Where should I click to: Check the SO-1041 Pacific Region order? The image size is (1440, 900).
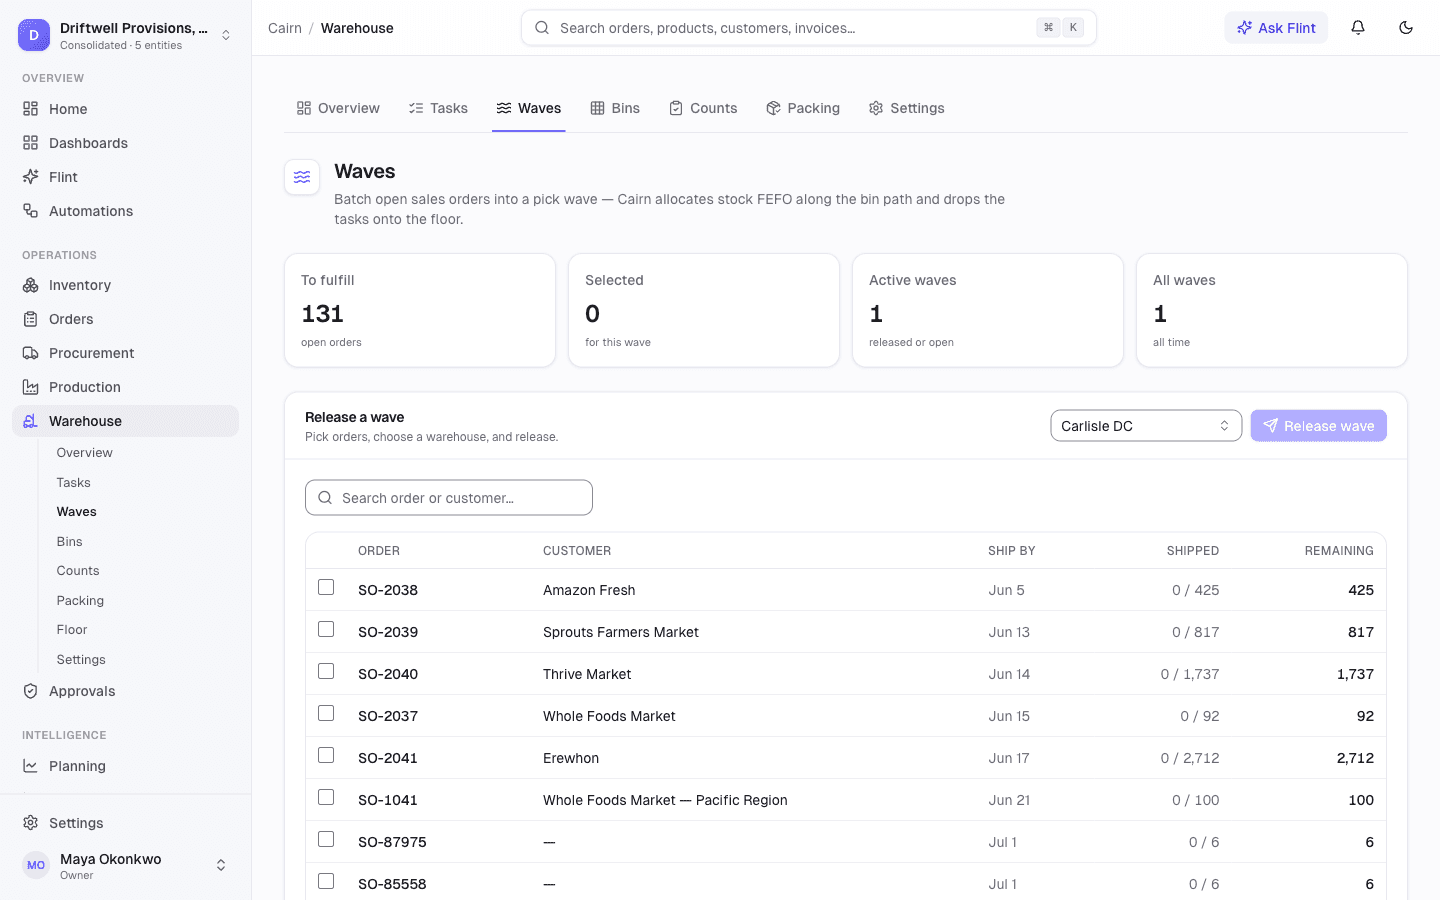[x=326, y=797]
